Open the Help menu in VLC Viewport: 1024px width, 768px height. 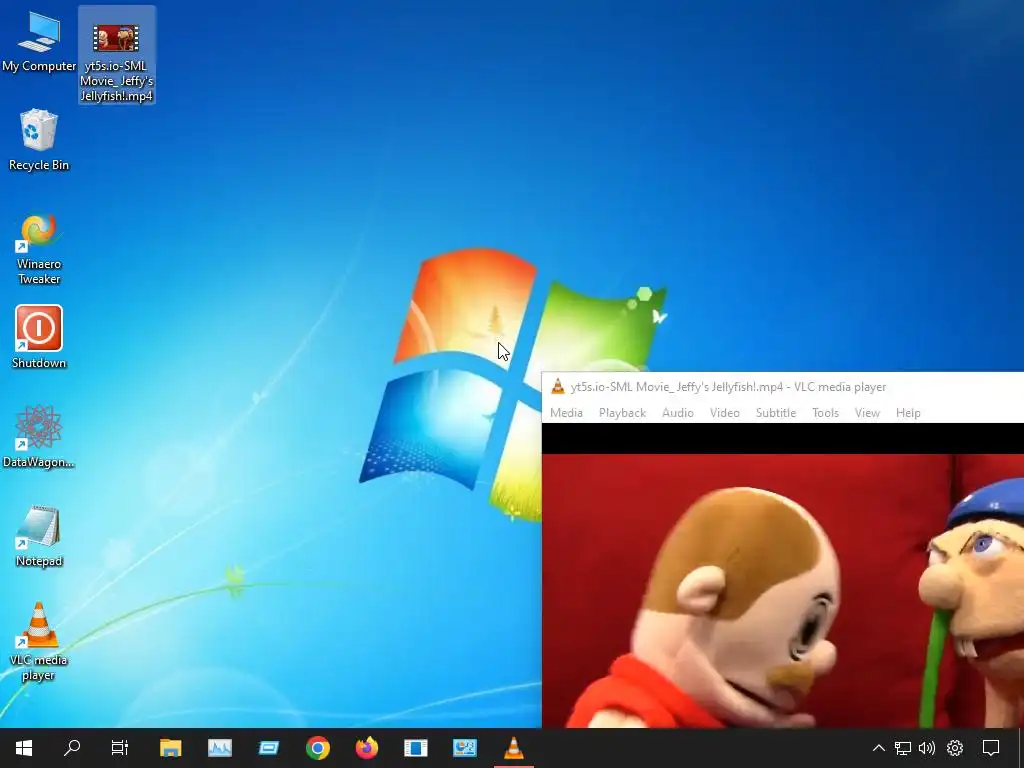908,413
